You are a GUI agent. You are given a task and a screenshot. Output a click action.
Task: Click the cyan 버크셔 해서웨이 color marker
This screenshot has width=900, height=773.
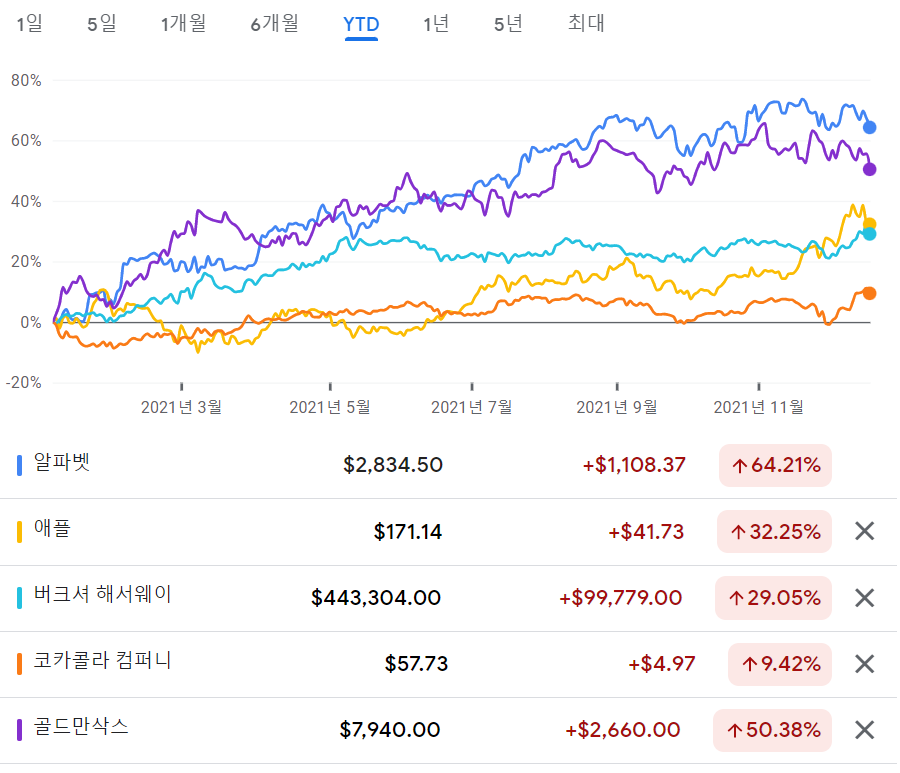[20, 598]
